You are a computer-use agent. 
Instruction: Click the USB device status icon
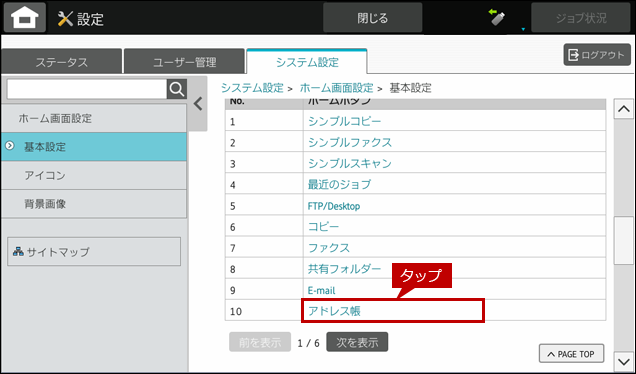[497, 17]
